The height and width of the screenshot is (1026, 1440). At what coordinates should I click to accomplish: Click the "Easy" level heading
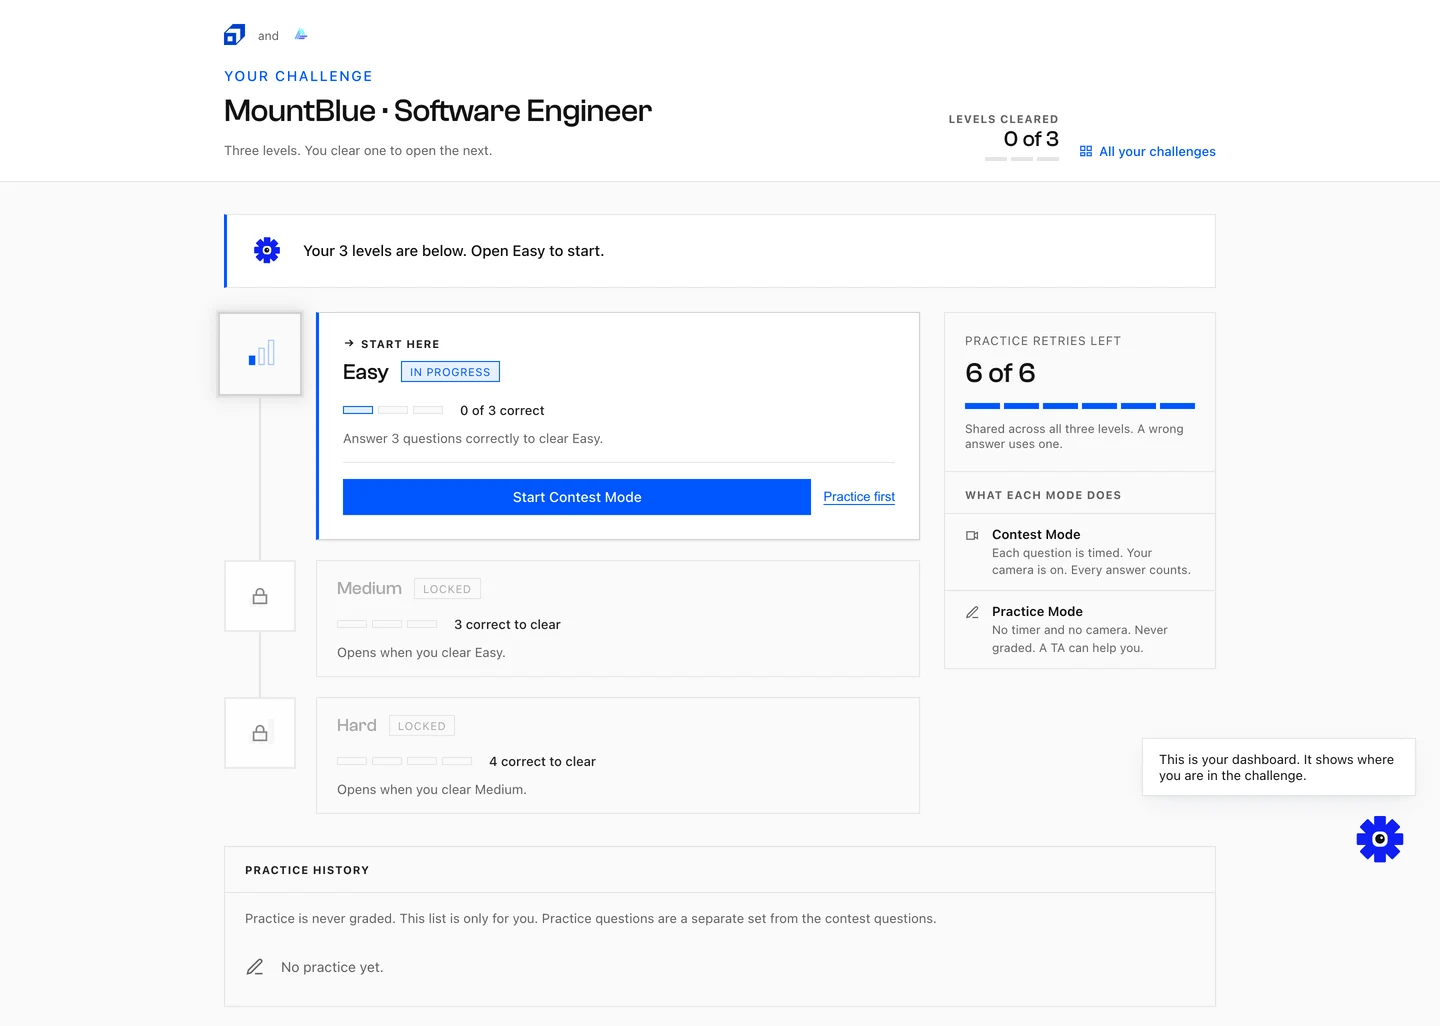tap(366, 372)
